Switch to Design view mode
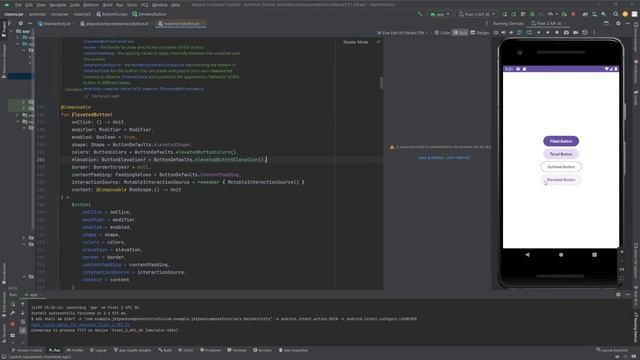640x360 pixels. (480, 33)
